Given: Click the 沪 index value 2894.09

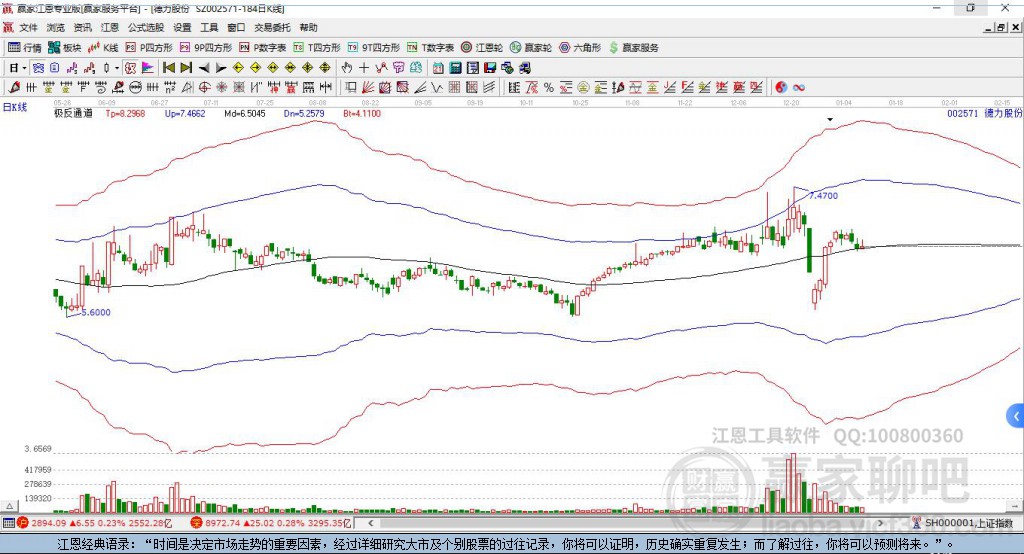Looking at the screenshot, I should (48, 523).
